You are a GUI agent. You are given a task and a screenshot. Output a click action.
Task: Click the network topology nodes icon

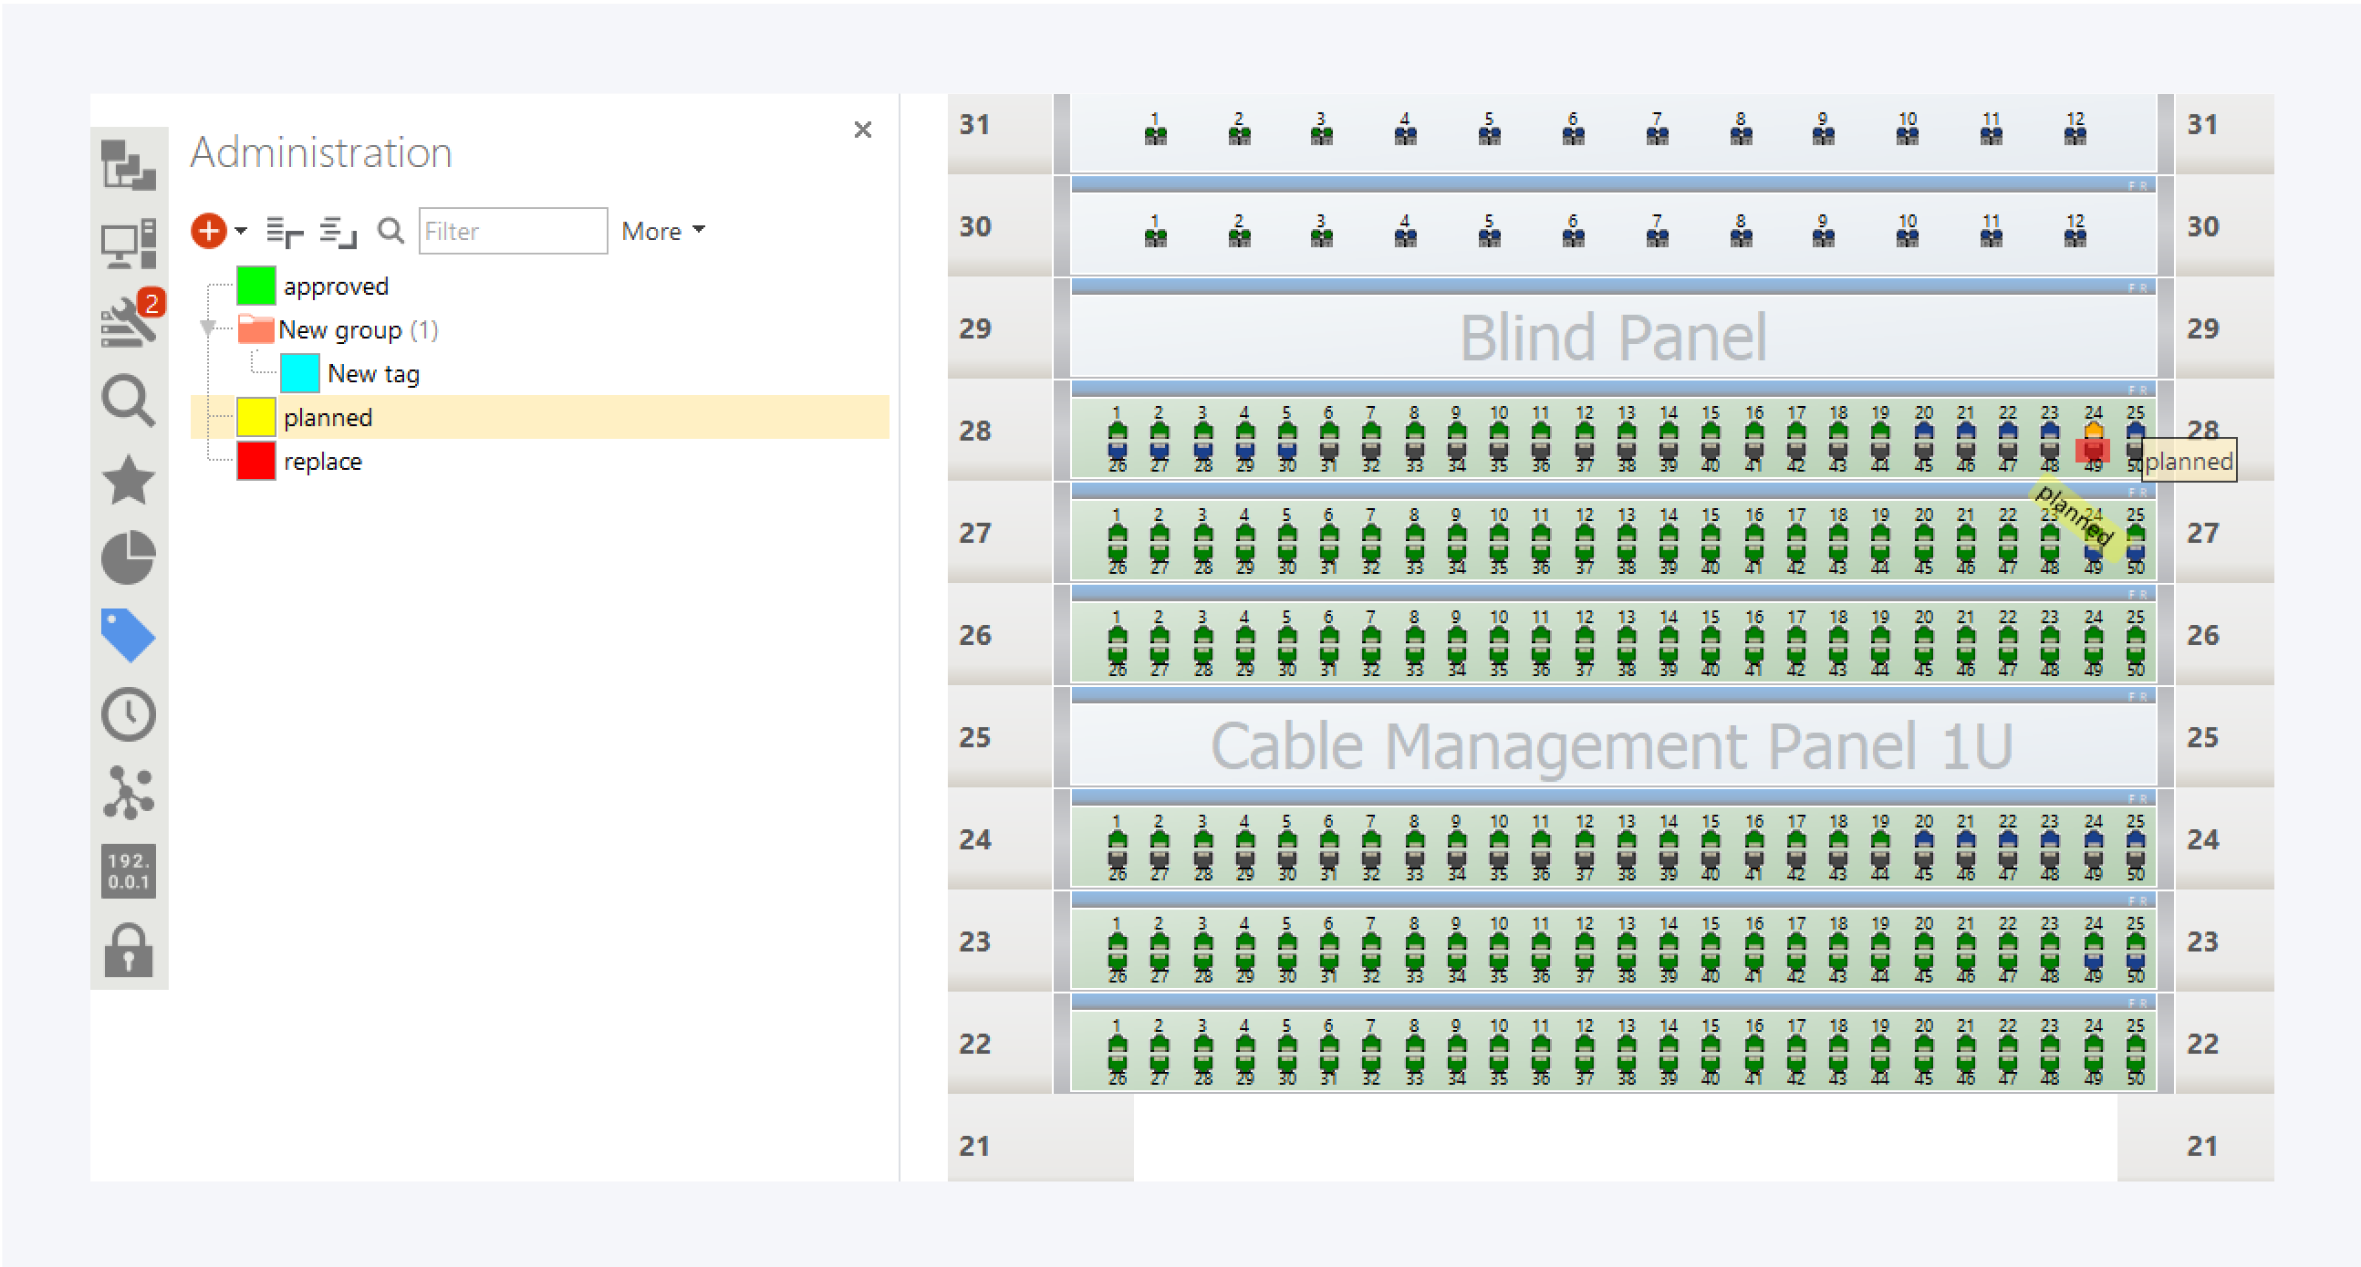click(128, 792)
